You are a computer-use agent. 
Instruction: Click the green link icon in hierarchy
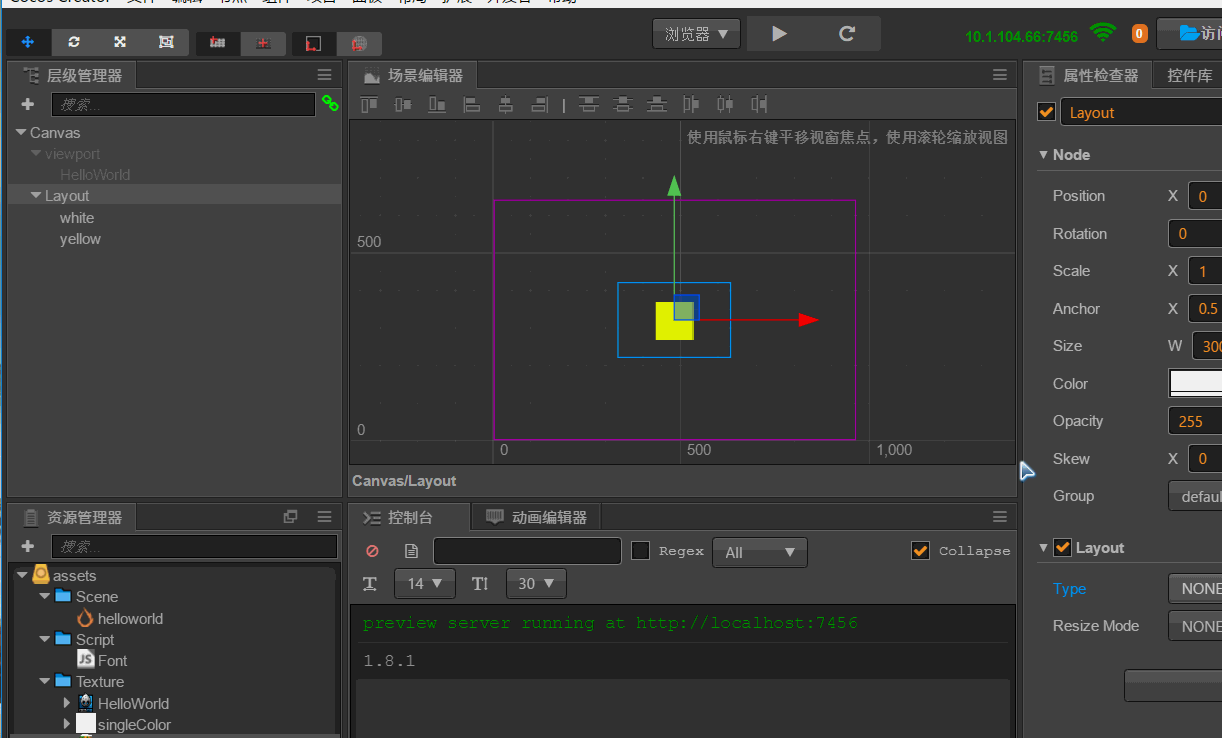tap(330, 103)
